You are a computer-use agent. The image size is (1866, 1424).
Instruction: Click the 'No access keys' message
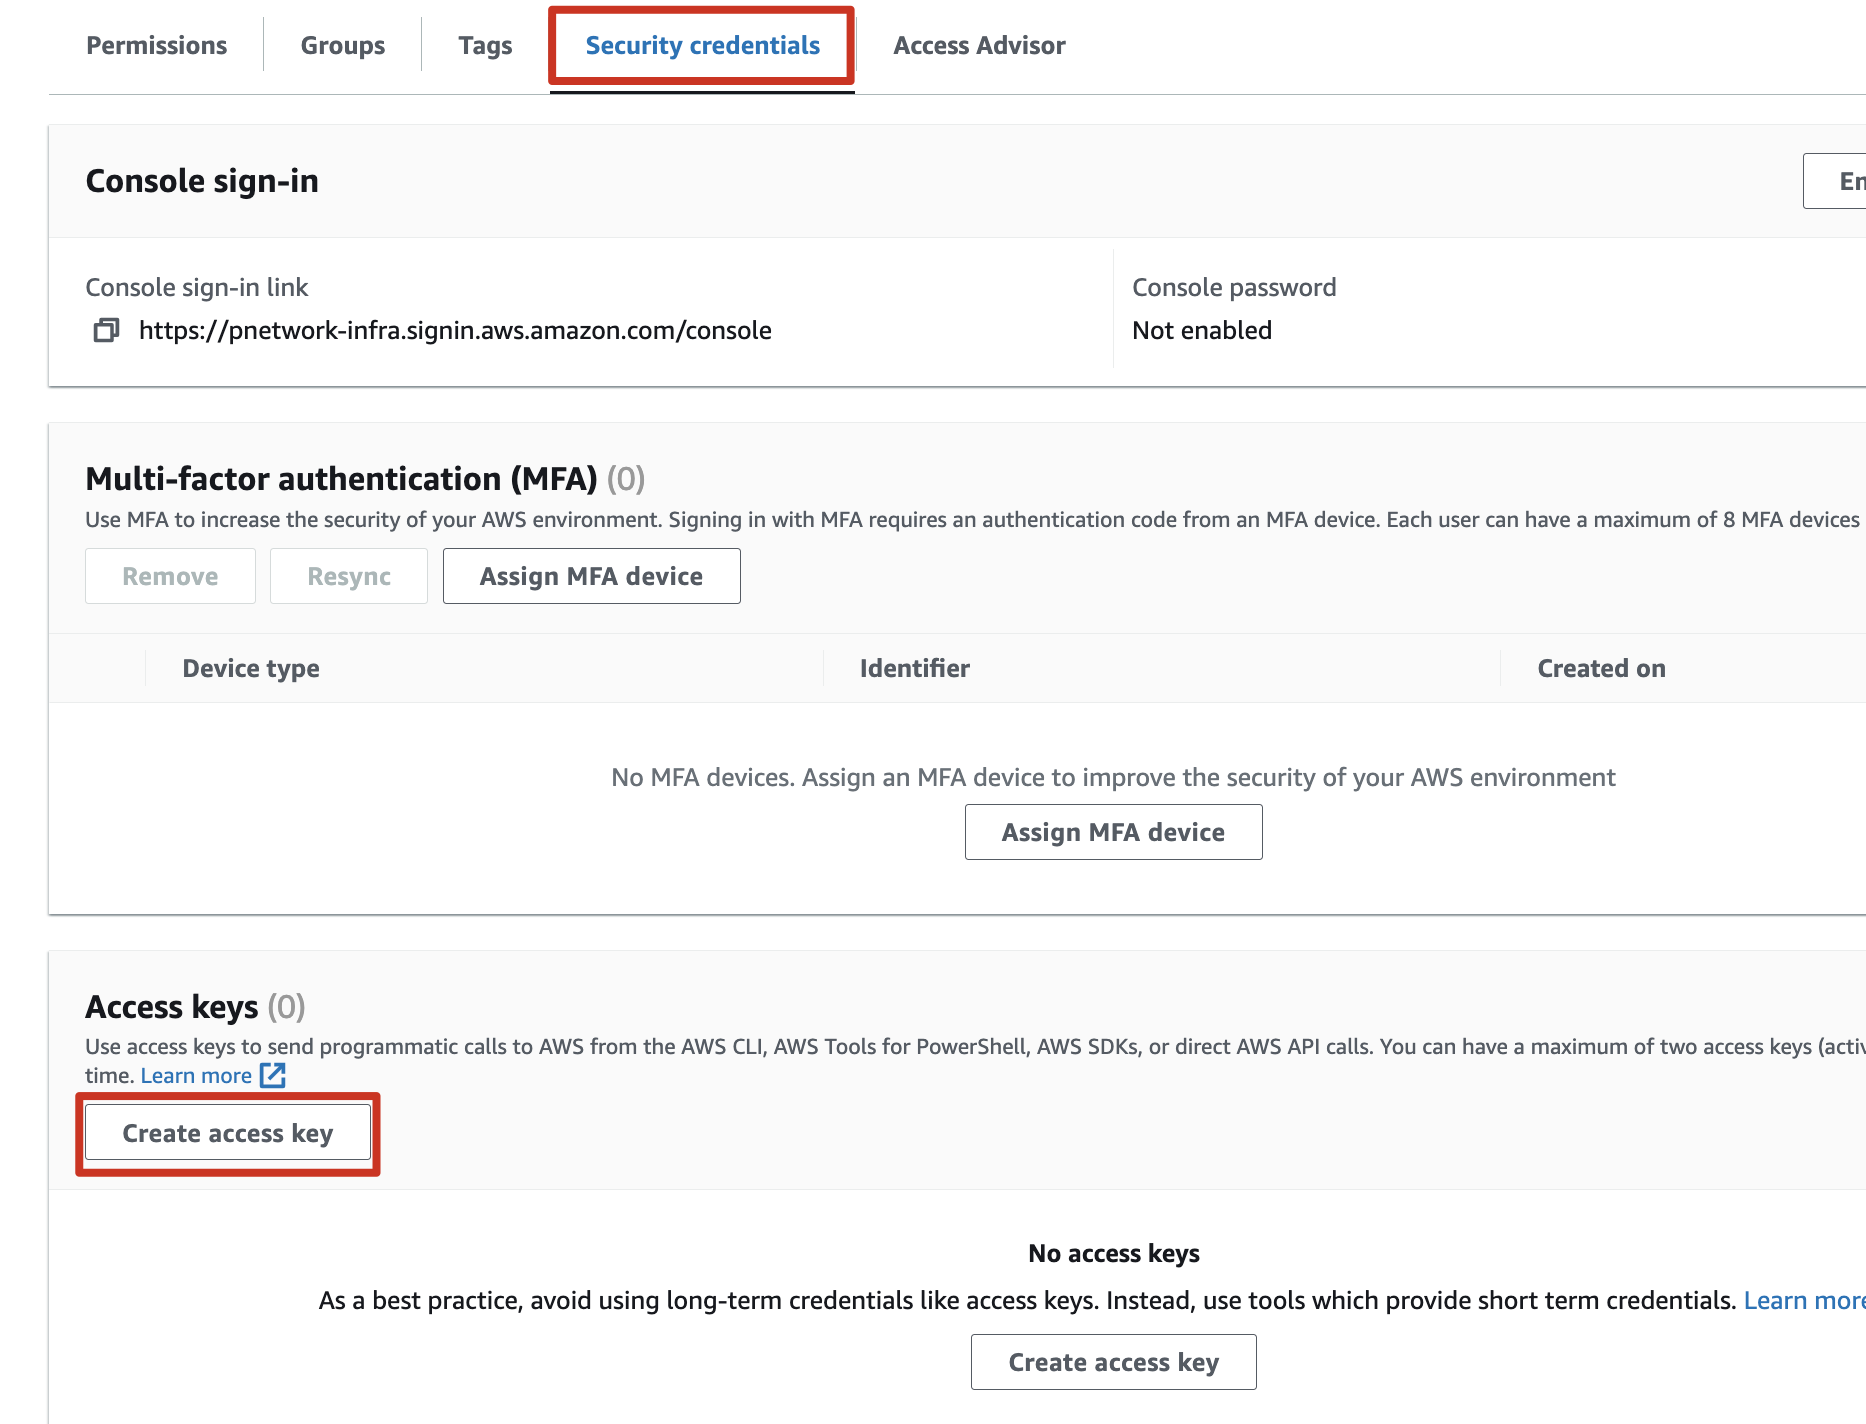pos(1114,1253)
